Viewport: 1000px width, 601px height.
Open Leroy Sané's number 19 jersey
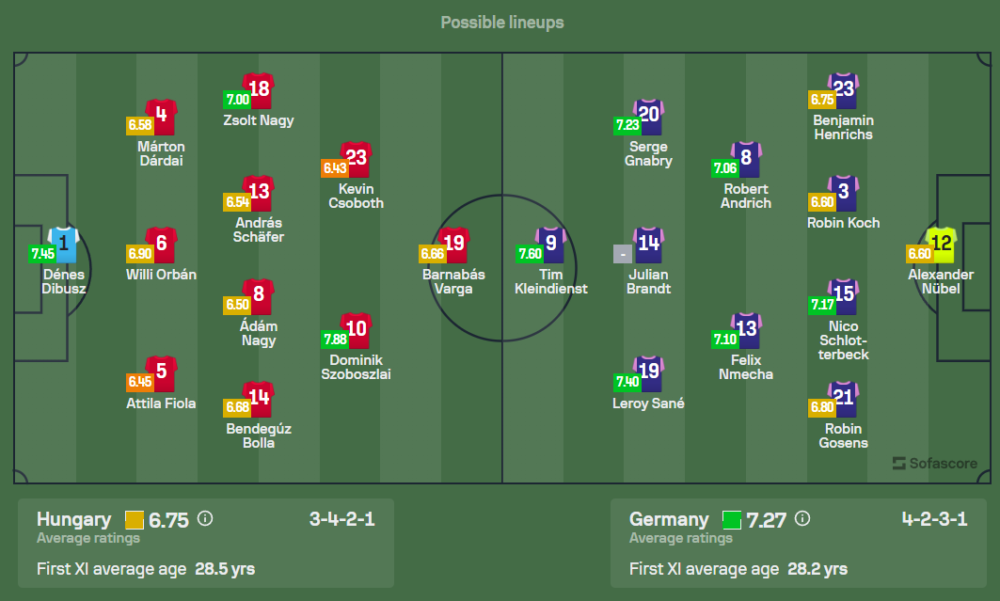pos(649,373)
